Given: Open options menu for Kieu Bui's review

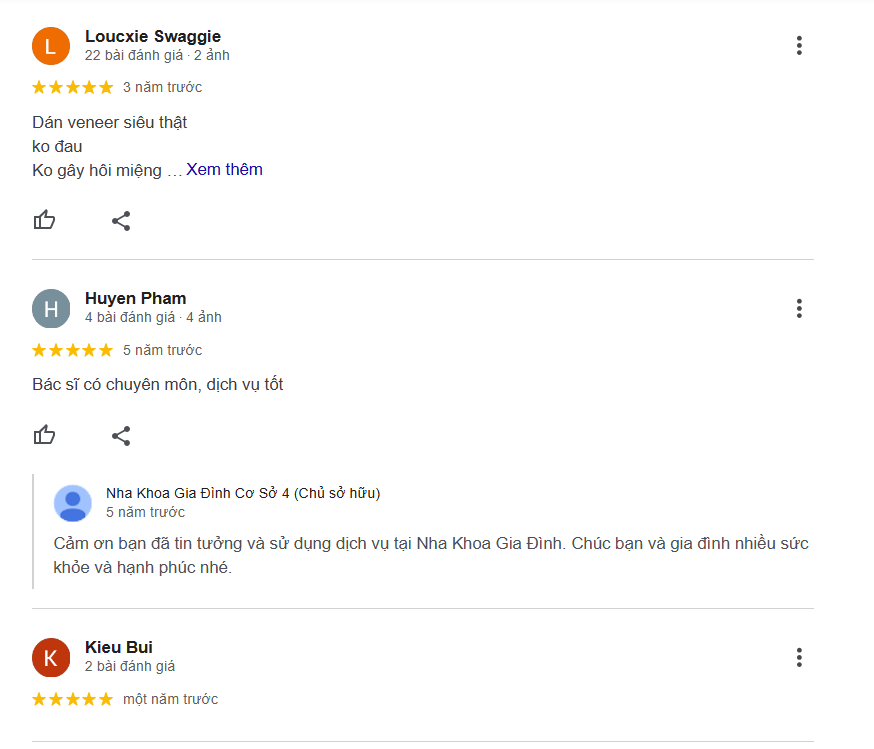Looking at the screenshot, I should tap(798, 658).
